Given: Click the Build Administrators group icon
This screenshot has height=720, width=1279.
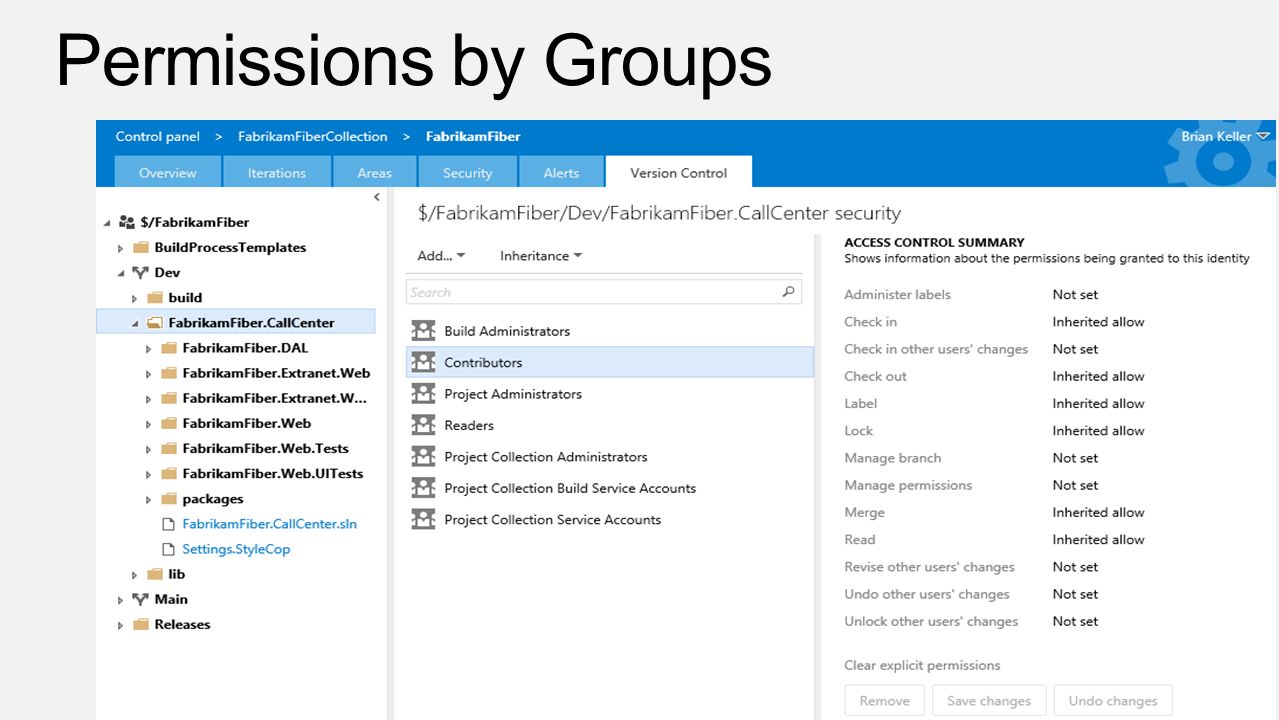Looking at the screenshot, I should [x=423, y=331].
